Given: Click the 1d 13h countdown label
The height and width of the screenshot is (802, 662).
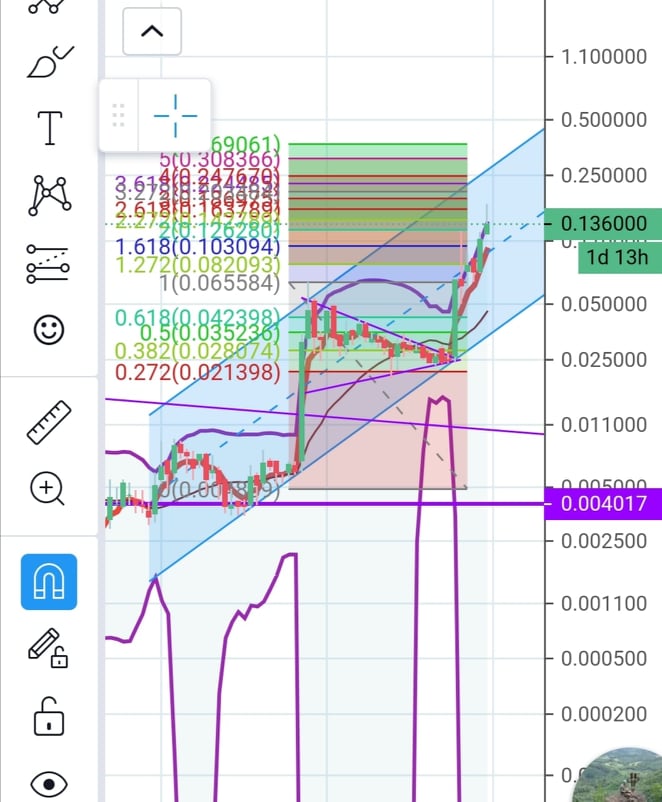Looking at the screenshot, I should [x=619, y=257].
